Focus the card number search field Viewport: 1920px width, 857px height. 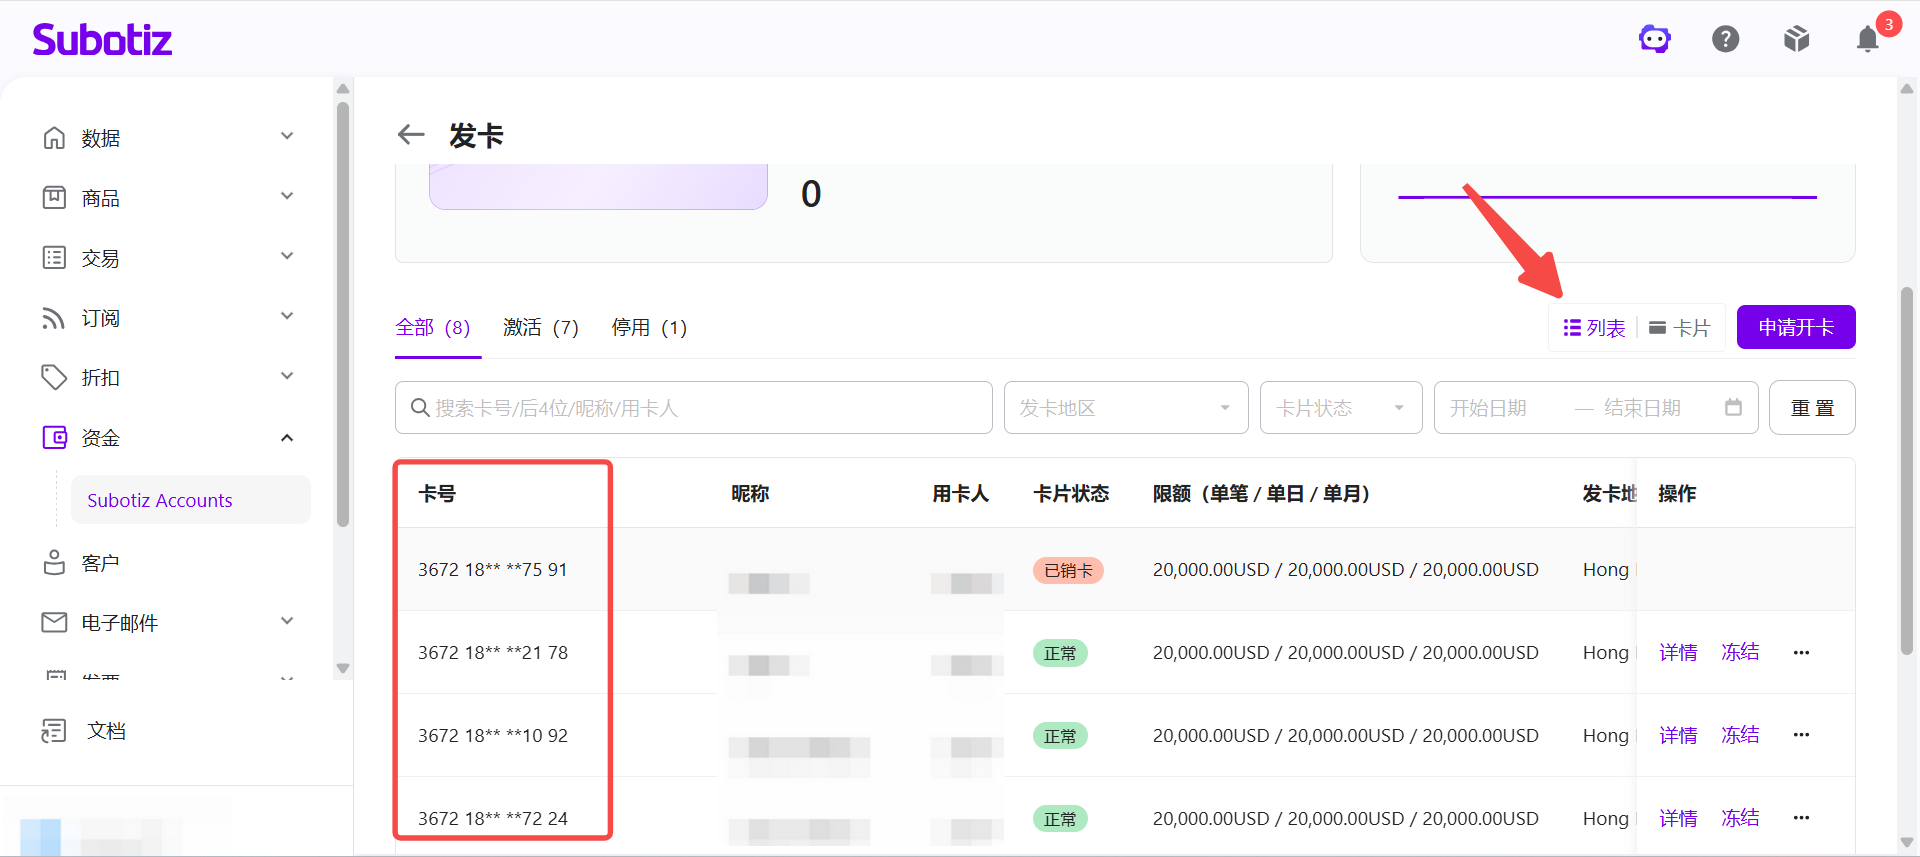[x=694, y=407]
